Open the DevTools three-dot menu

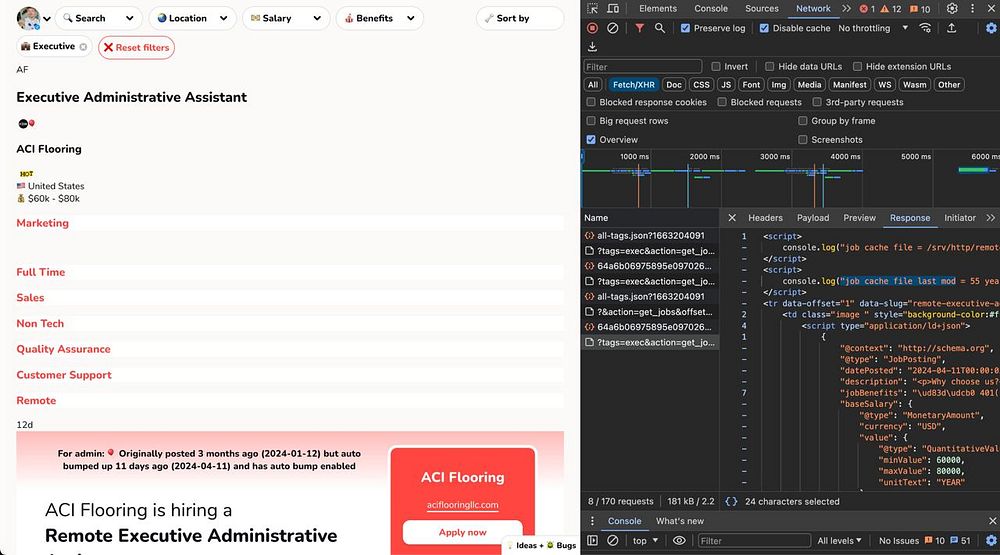(973, 8)
